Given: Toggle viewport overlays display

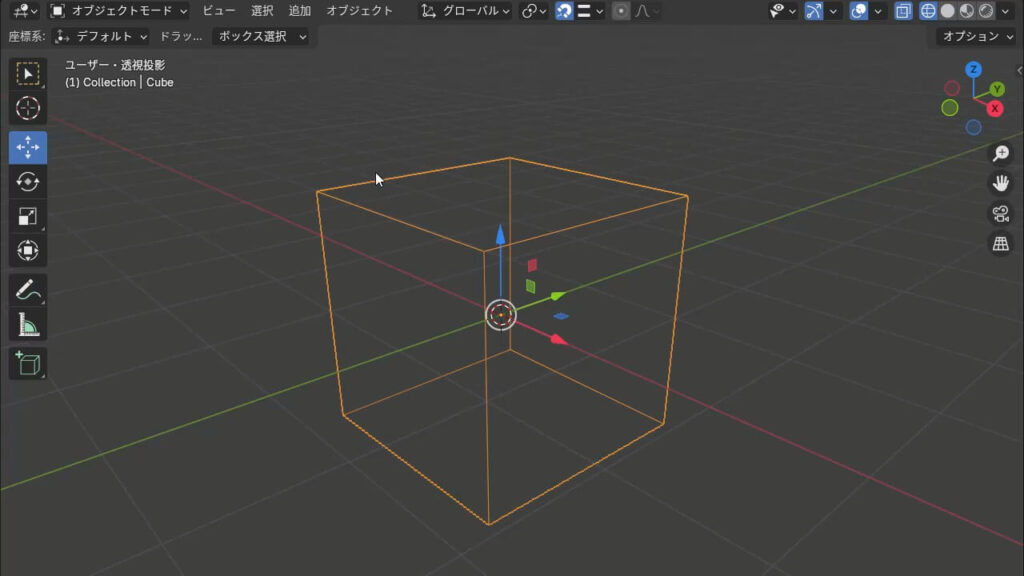Looking at the screenshot, I should pos(859,10).
